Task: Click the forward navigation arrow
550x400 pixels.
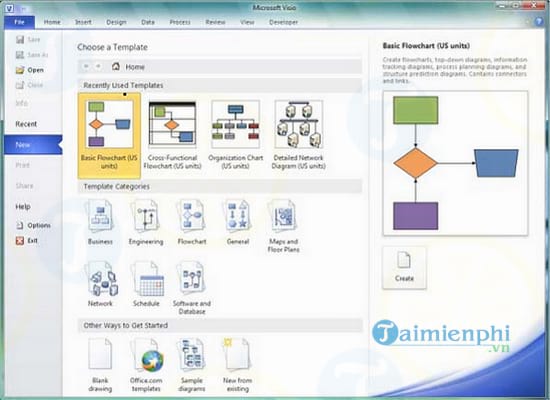Action: [x=98, y=66]
